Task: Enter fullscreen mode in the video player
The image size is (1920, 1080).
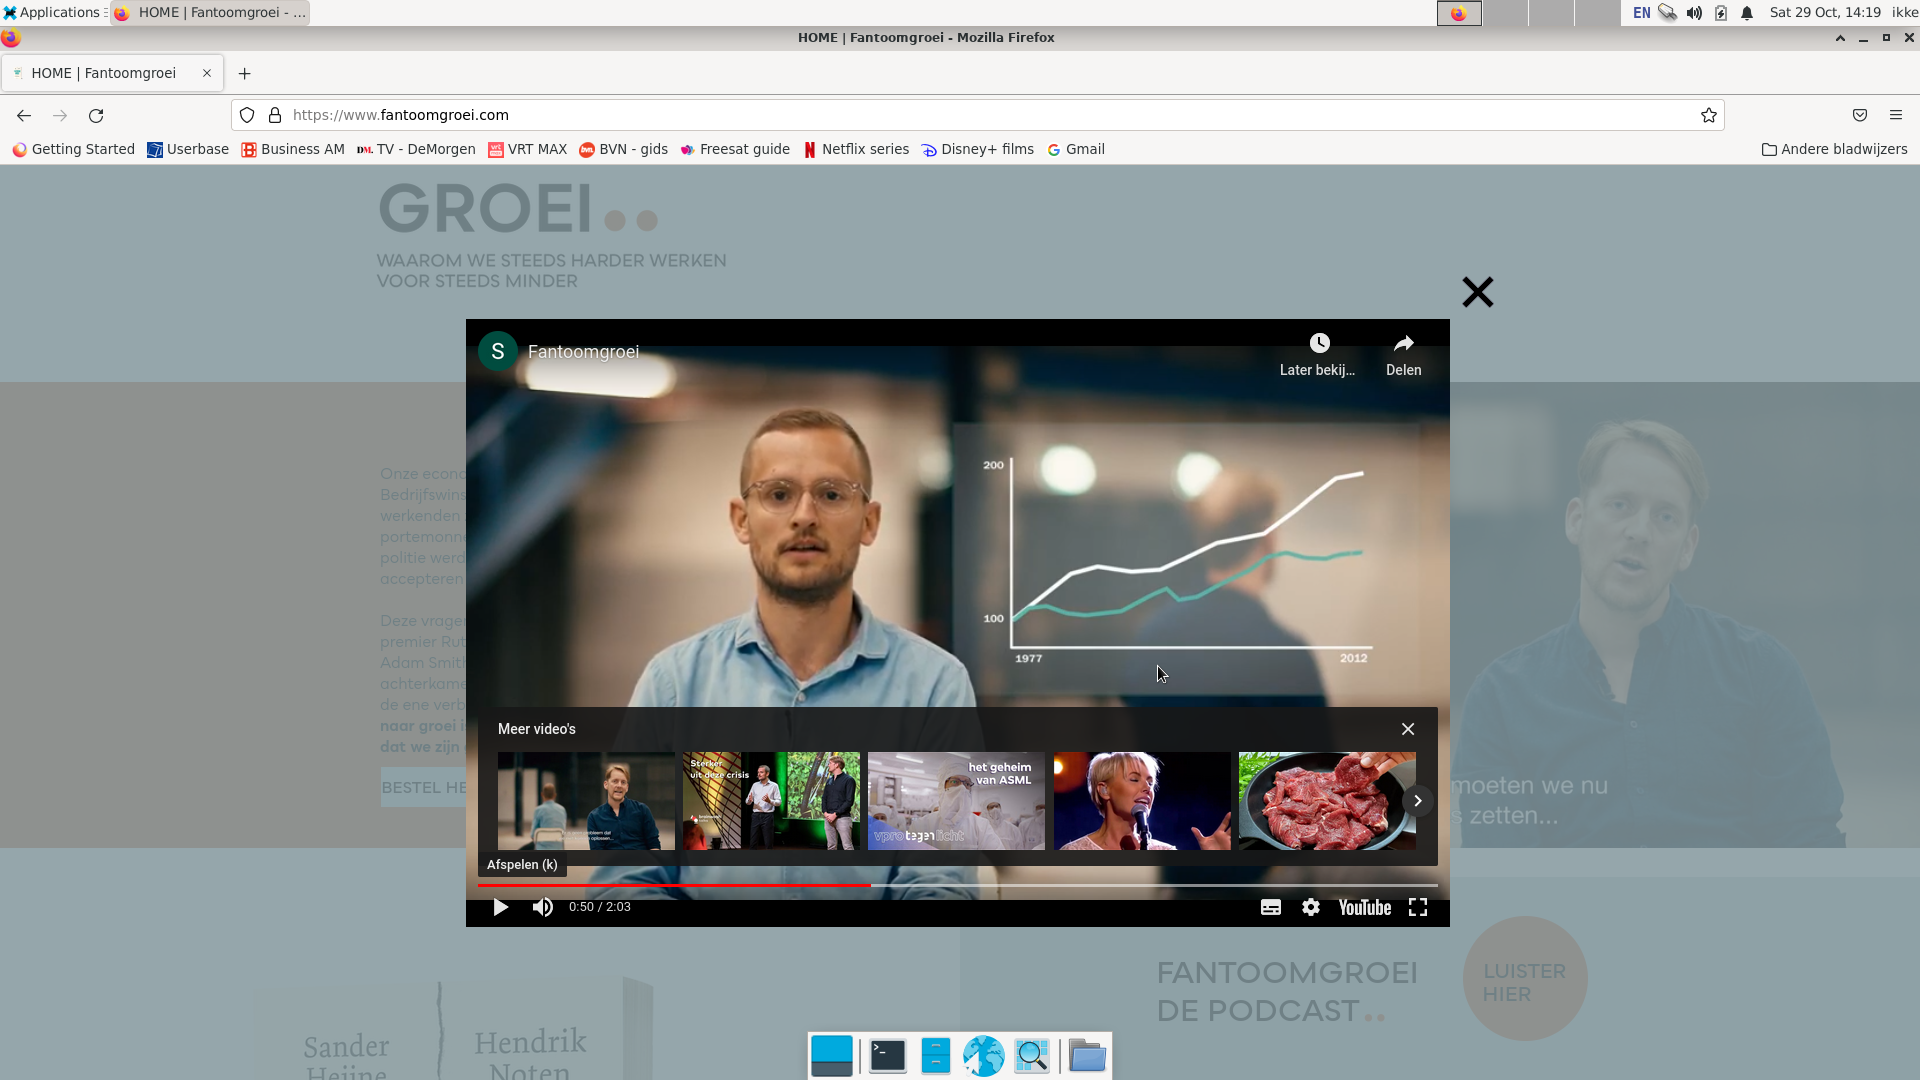Action: (1418, 907)
